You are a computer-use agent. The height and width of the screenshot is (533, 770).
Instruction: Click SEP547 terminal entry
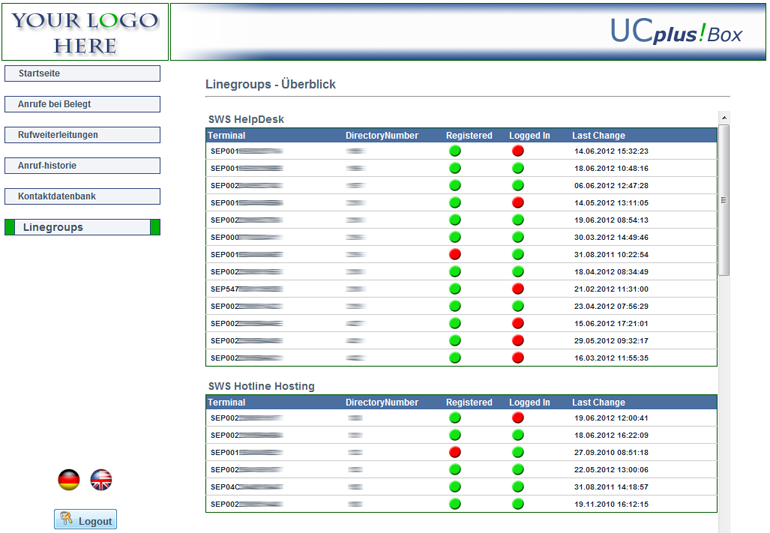click(x=247, y=289)
